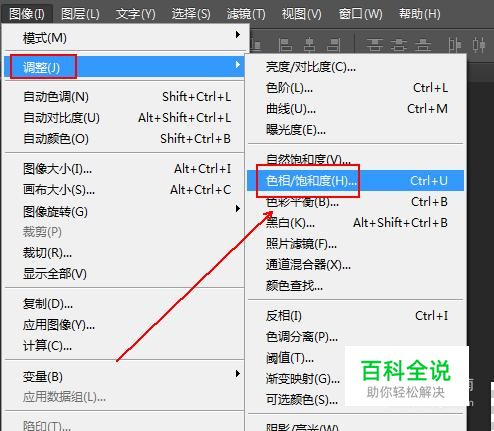Expand the 图像旋转(G) submenu
The image size is (494, 431).
[238, 209]
